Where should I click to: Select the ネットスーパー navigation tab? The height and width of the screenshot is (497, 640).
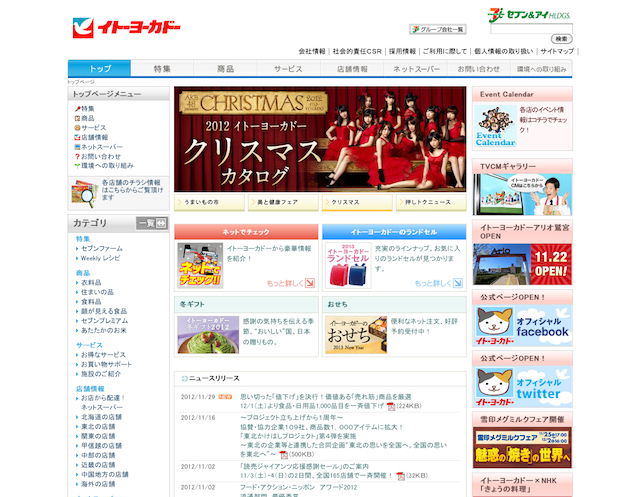416,69
